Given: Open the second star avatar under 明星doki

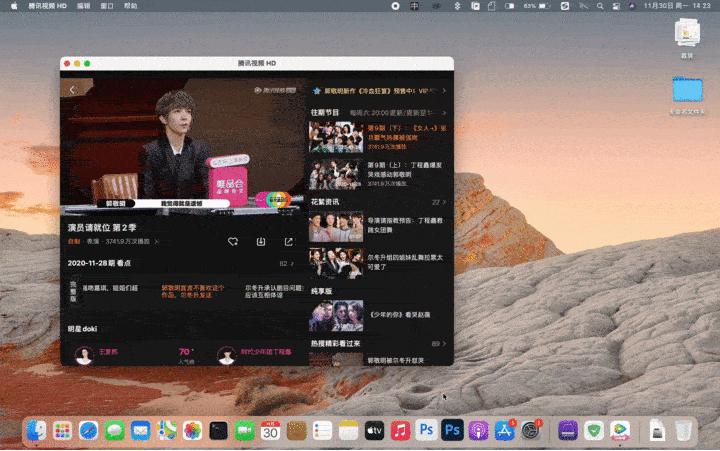Looking at the screenshot, I should pyautogui.click(x=226, y=355).
